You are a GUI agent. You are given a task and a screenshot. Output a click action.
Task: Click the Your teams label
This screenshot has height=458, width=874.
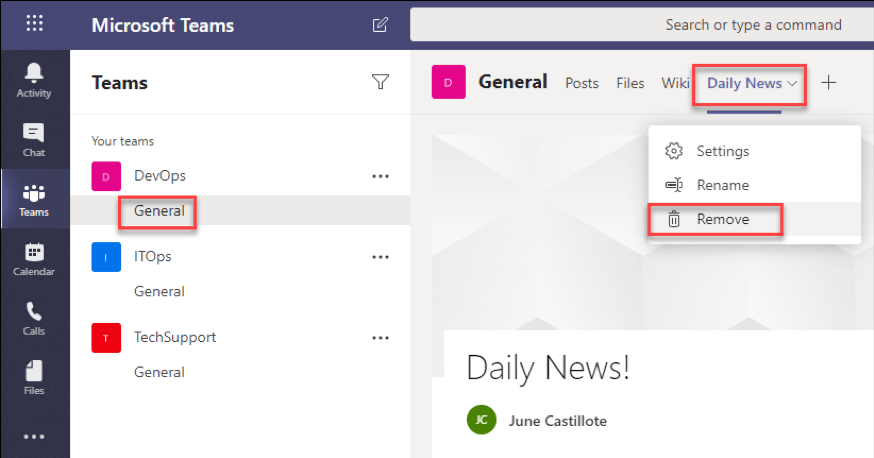click(x=123, y=141)
